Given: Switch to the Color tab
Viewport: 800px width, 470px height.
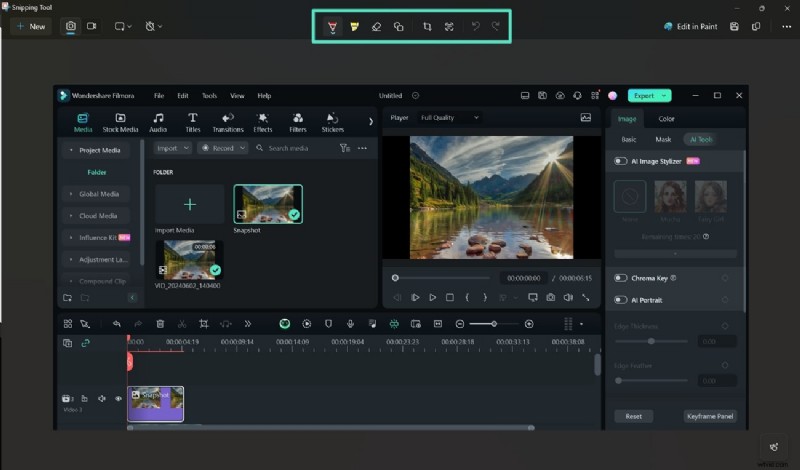Looking at the screenshot, I should pos(666,119).
